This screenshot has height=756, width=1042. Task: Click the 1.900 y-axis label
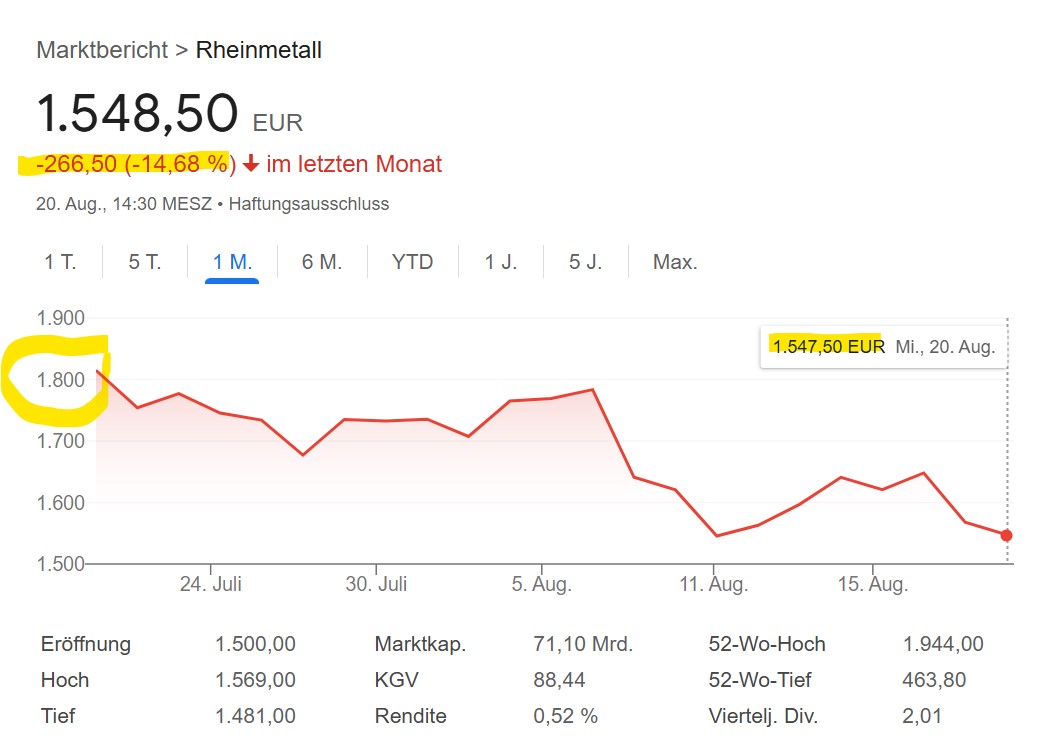60,318
